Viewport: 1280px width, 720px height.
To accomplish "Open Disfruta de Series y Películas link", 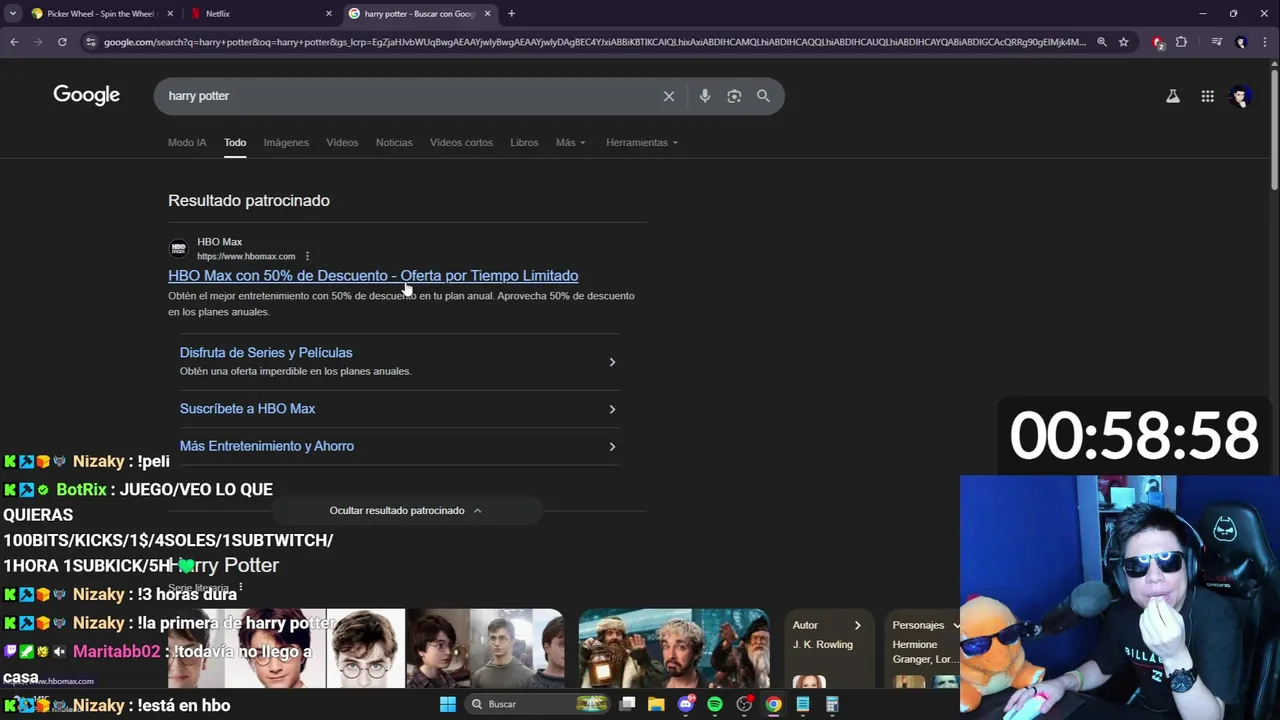I will [266, 352].
